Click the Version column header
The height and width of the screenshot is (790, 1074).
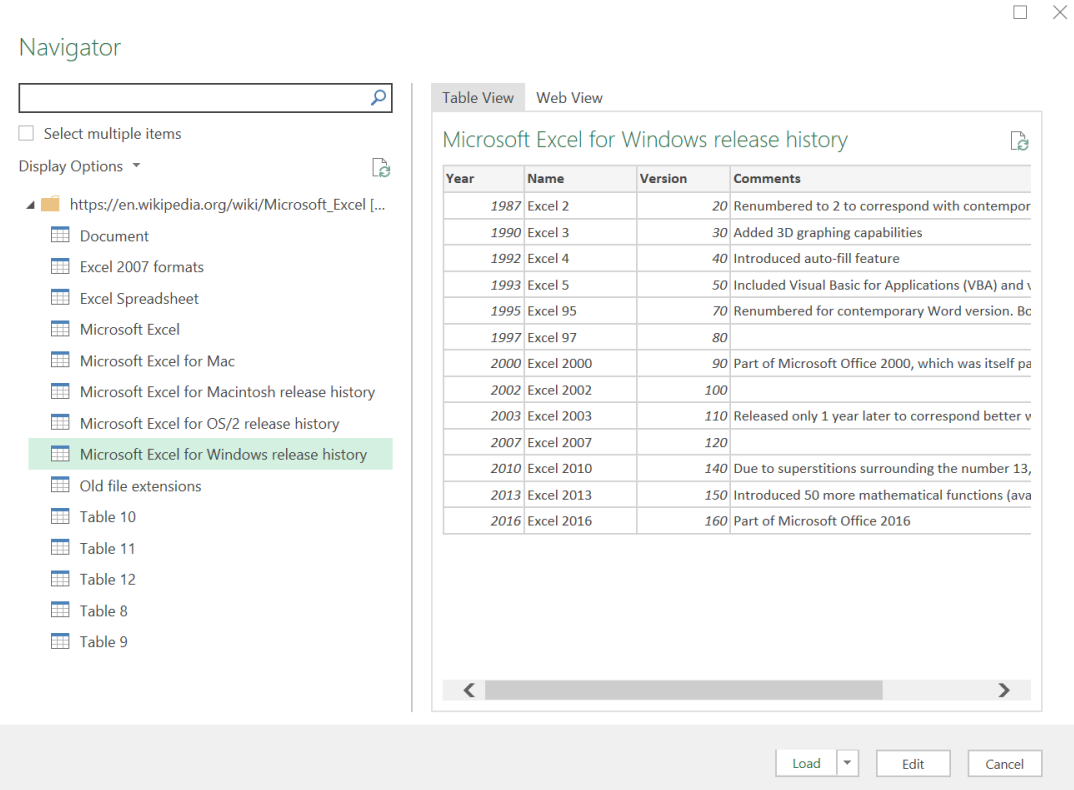coord(683,179)
